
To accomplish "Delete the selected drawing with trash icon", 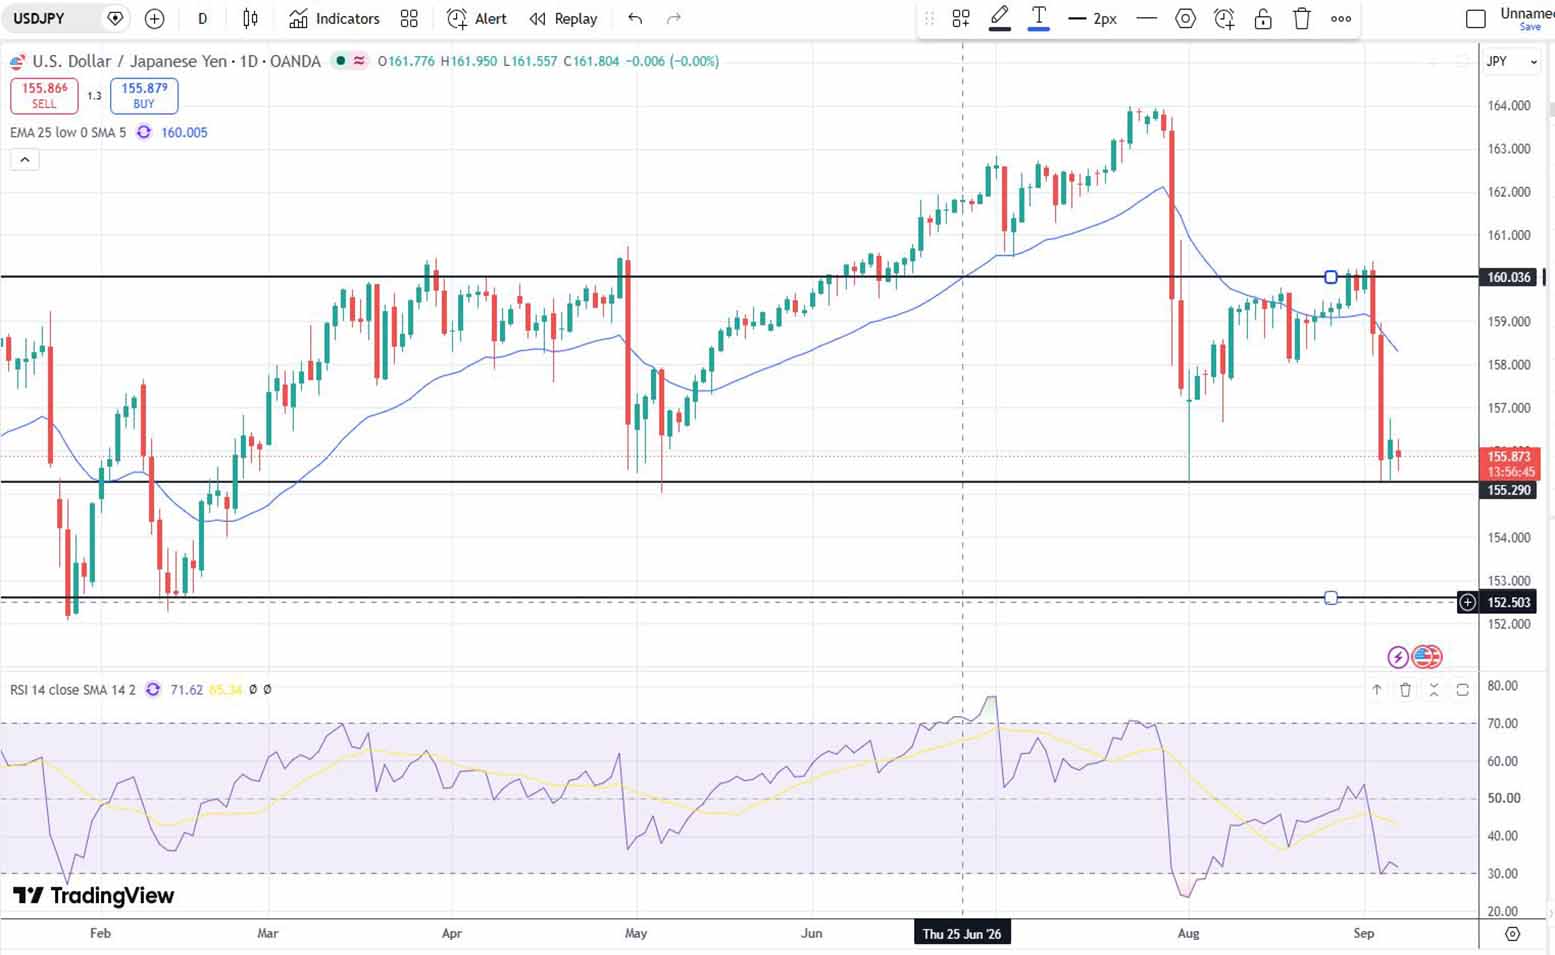I will [1302, 18].
